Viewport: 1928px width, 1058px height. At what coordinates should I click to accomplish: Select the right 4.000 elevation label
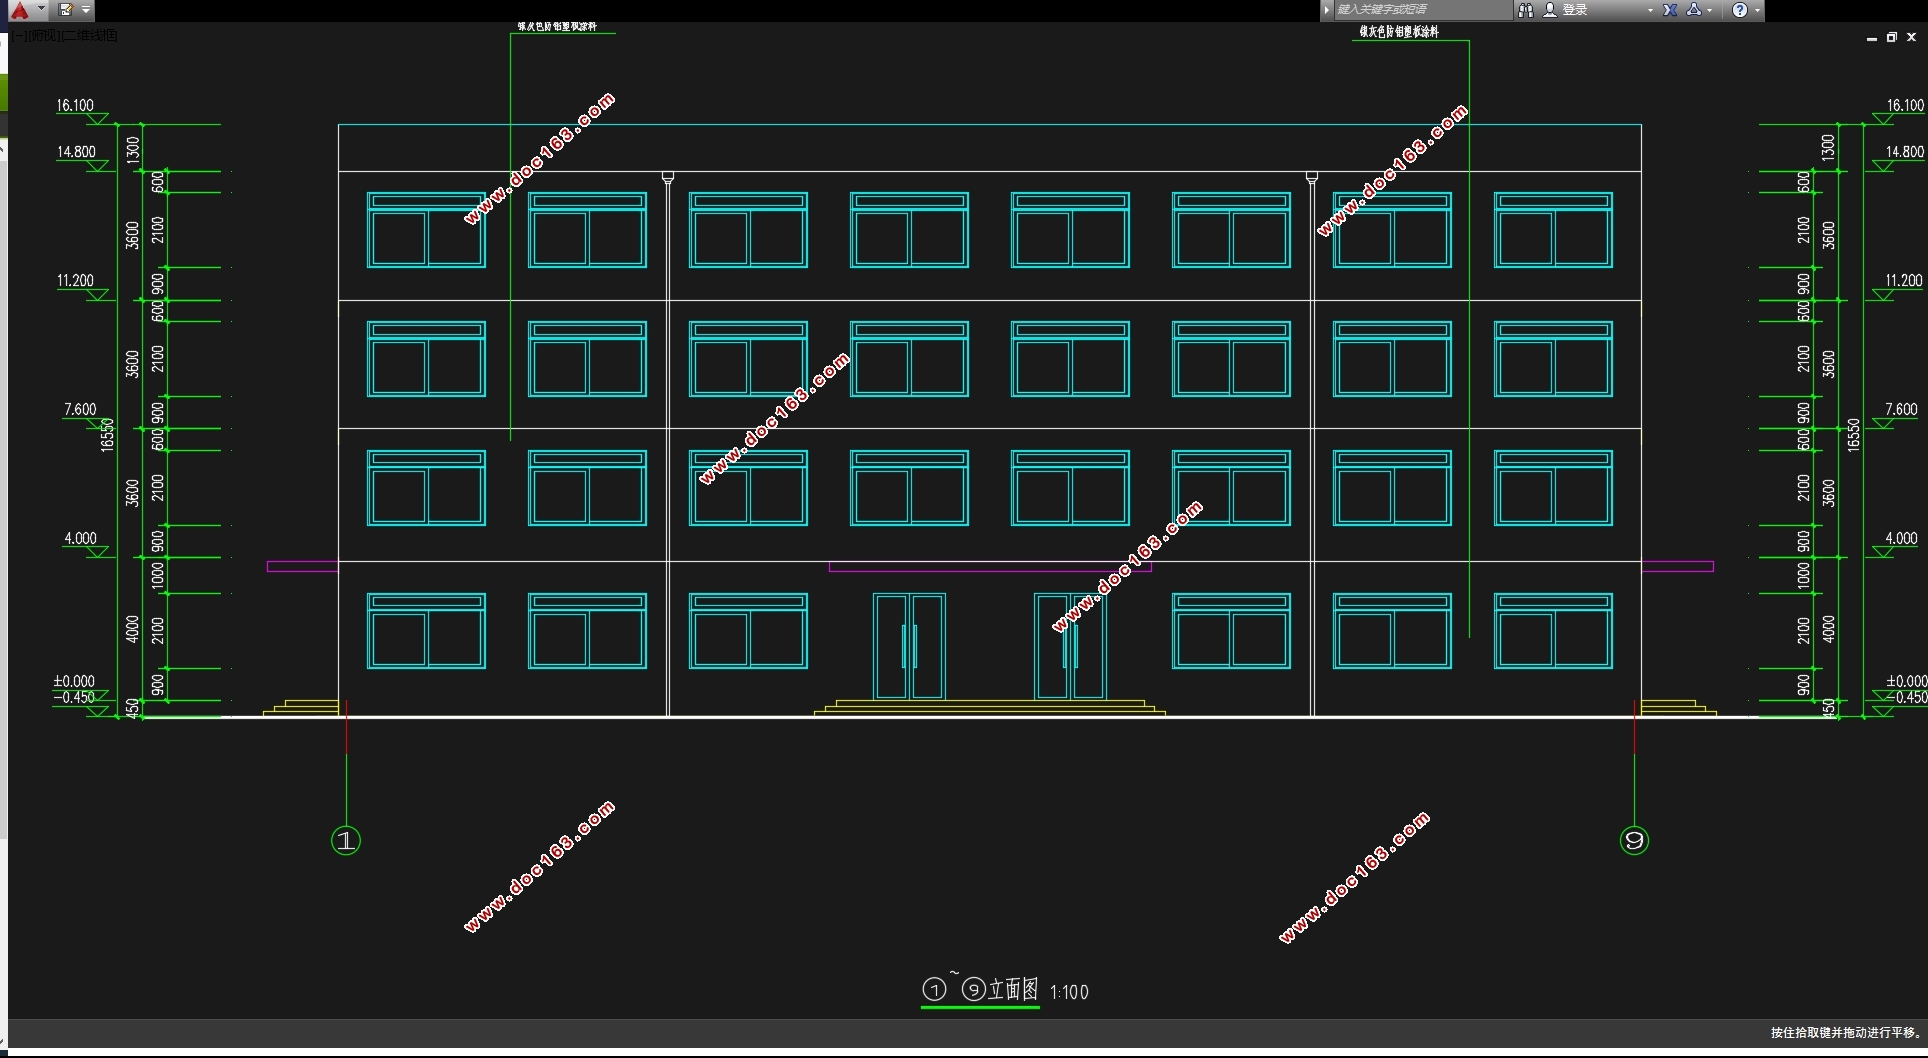[1901, 538]
